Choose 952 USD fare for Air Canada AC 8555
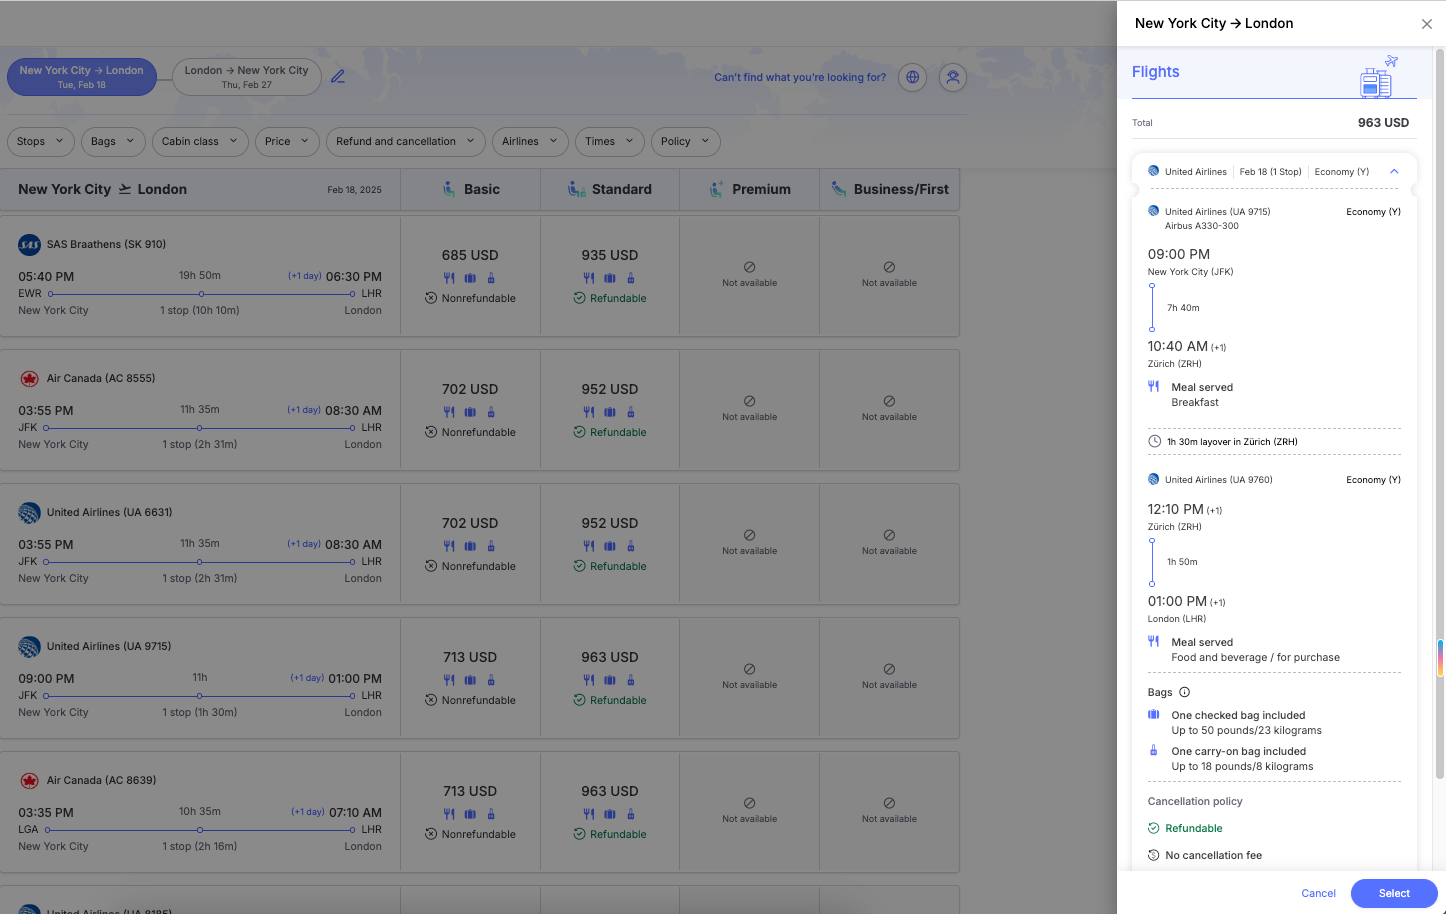 tap(610, 410)
